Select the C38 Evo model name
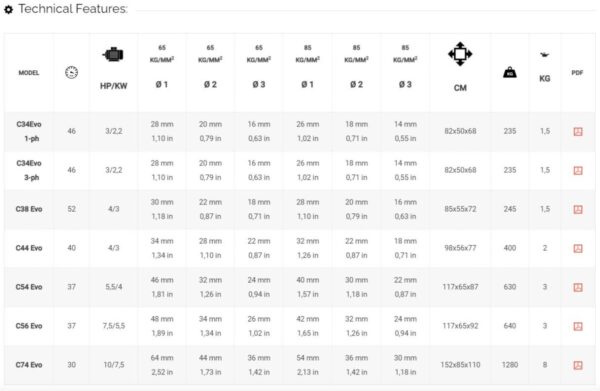 [x=29, y=209]
